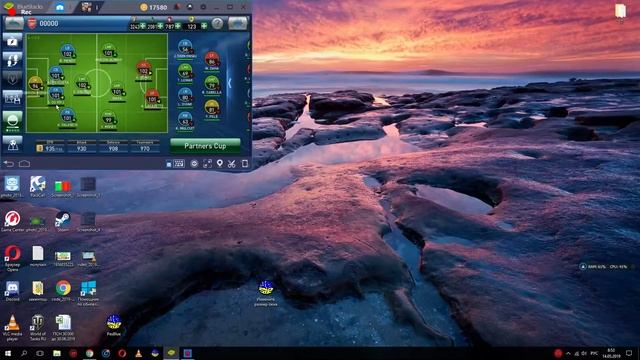Click the Arsenal club crest
640x360 pixels.
[x=32, y=24]
